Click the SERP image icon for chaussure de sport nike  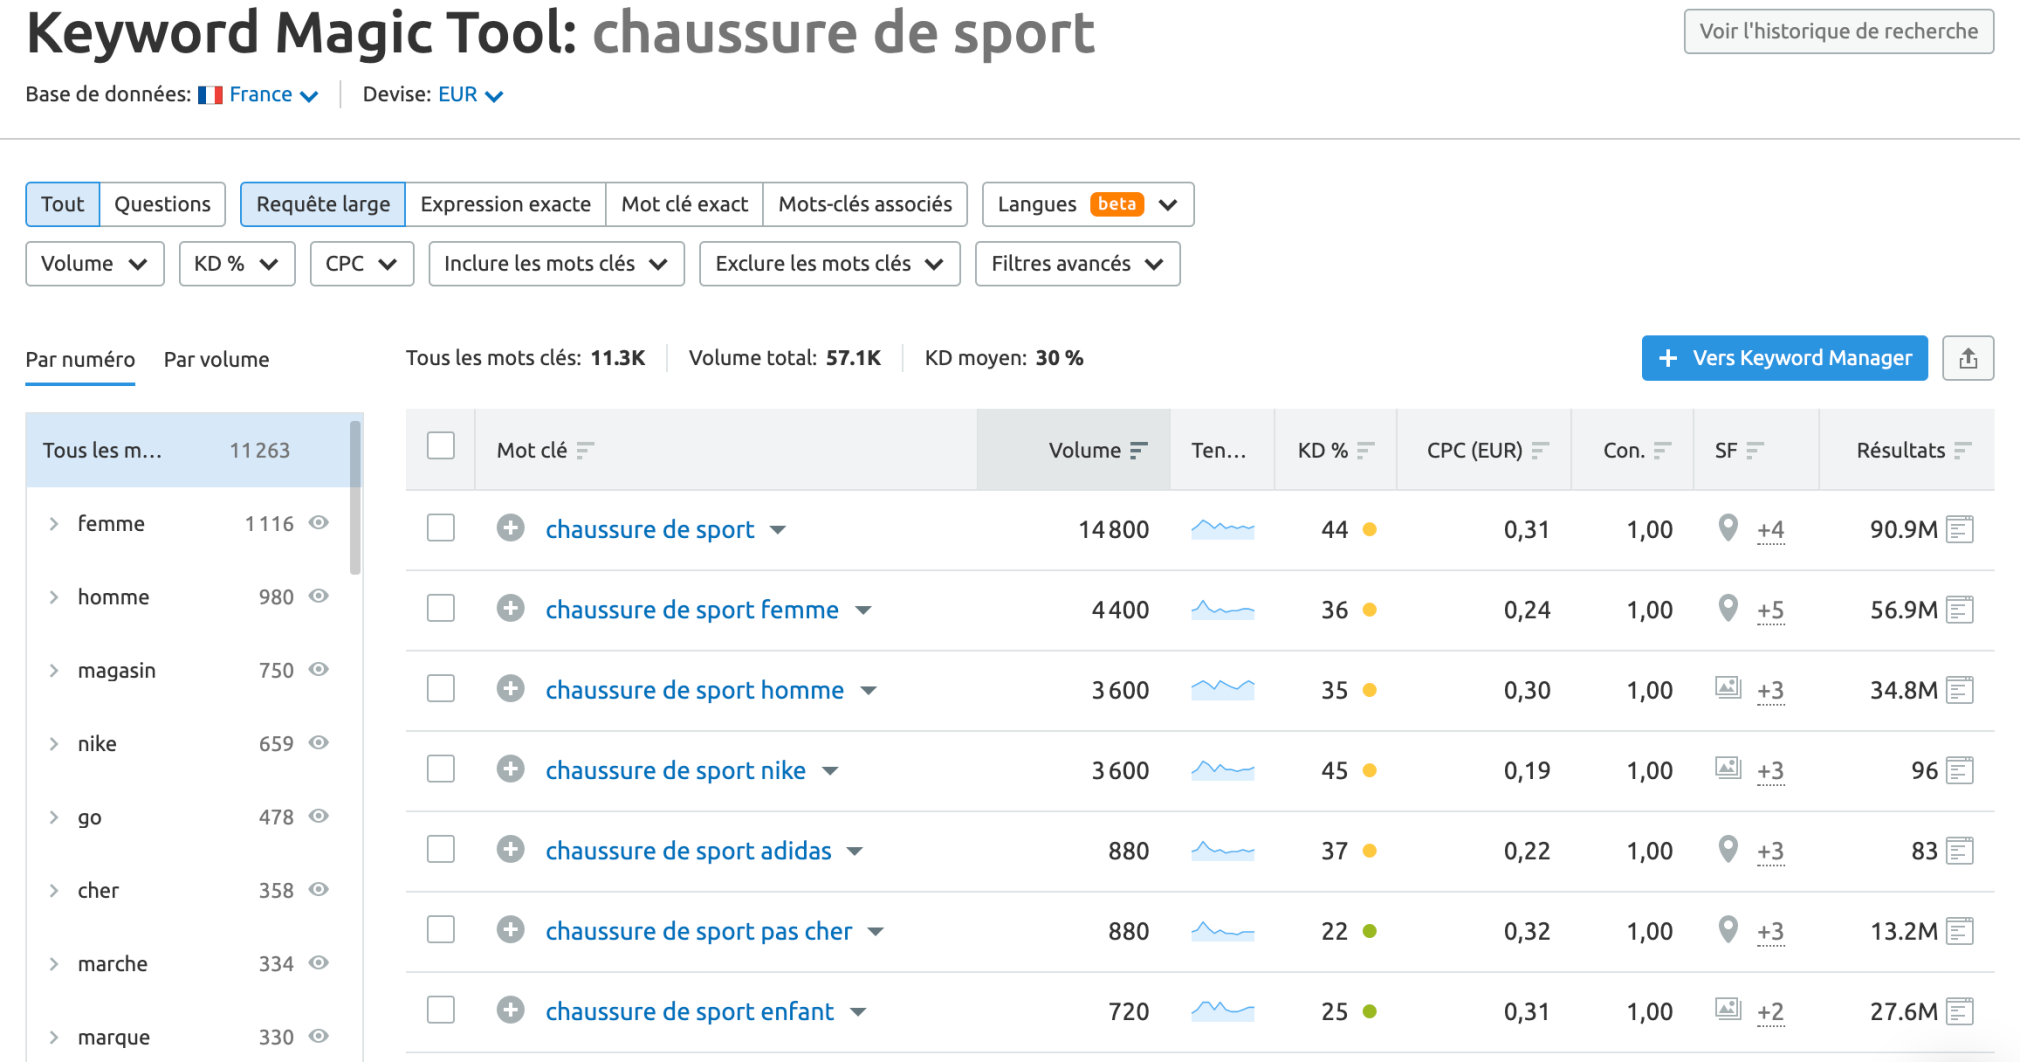click(1727, 770)
